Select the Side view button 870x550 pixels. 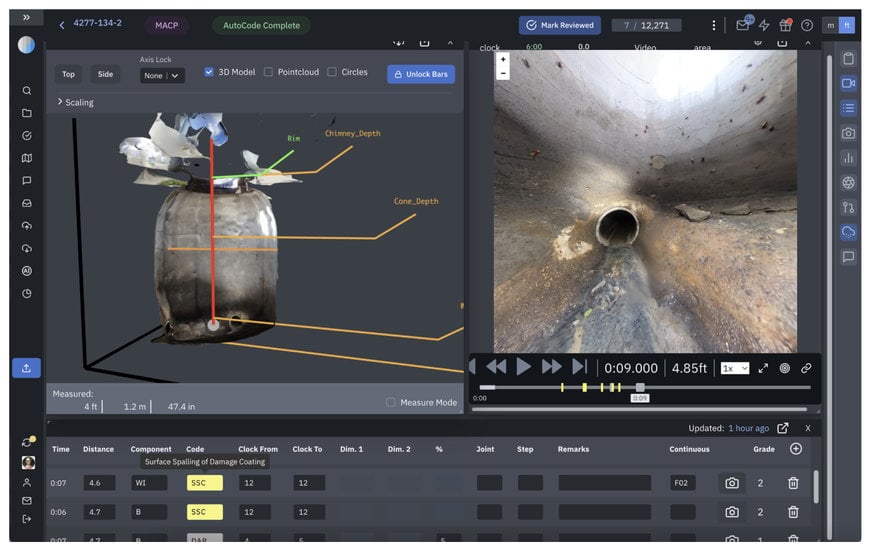pos(105,74)
